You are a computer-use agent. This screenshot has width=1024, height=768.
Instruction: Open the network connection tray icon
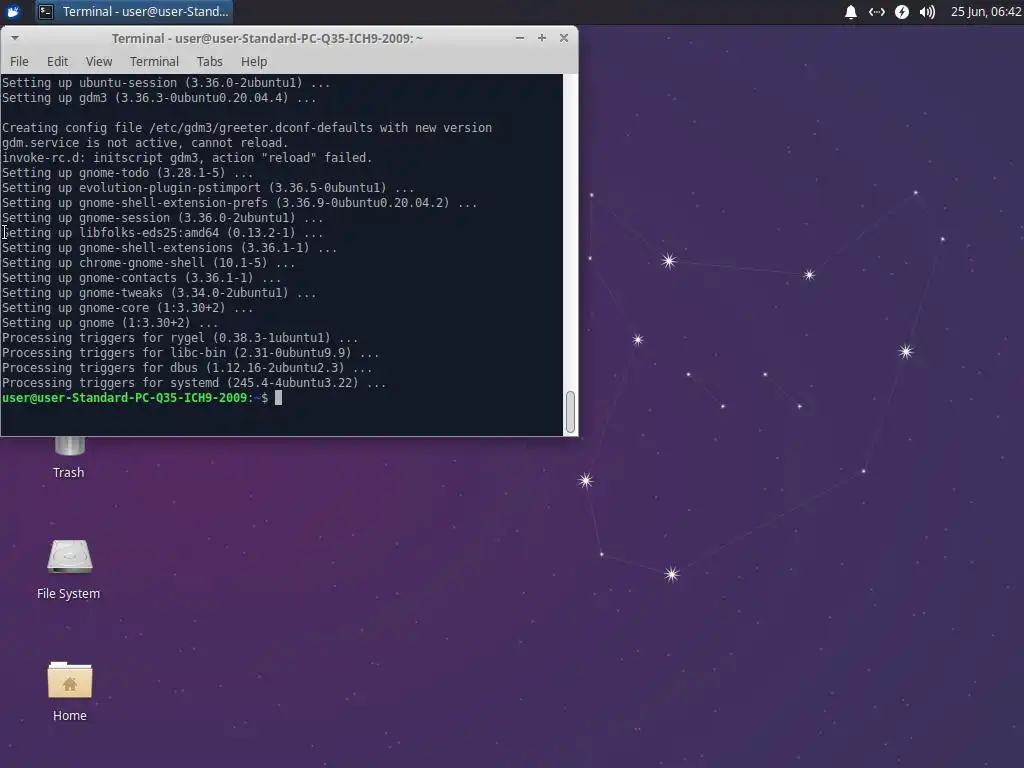coord(876,12)
